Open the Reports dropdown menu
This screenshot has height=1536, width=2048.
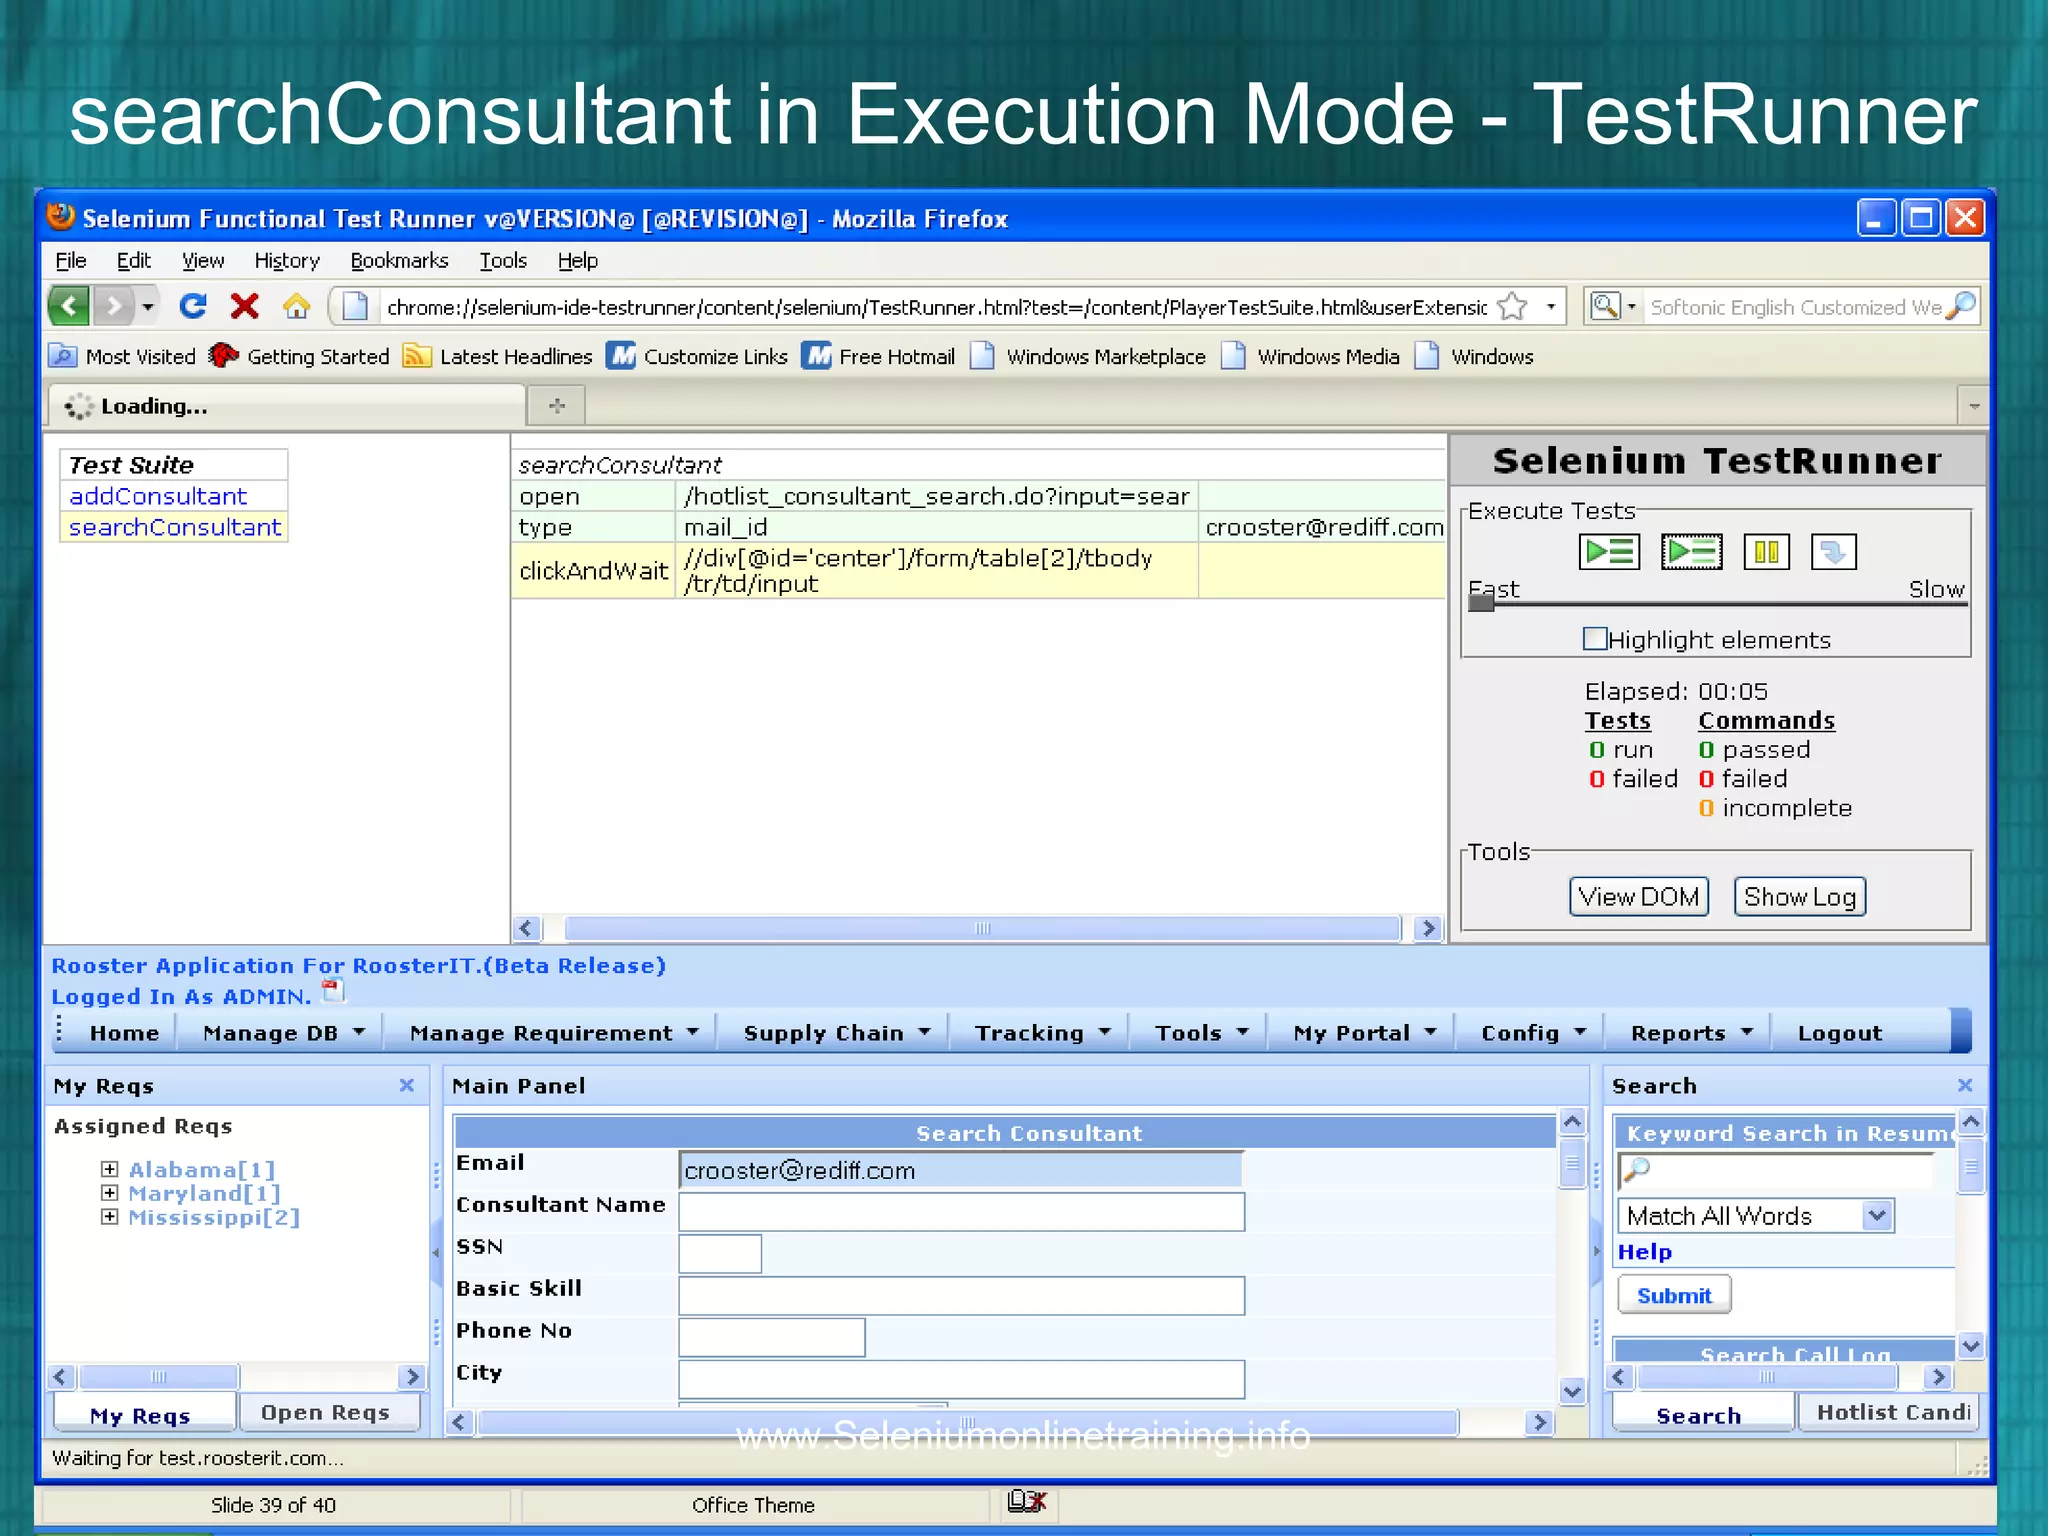(x=1692, y=1033)
